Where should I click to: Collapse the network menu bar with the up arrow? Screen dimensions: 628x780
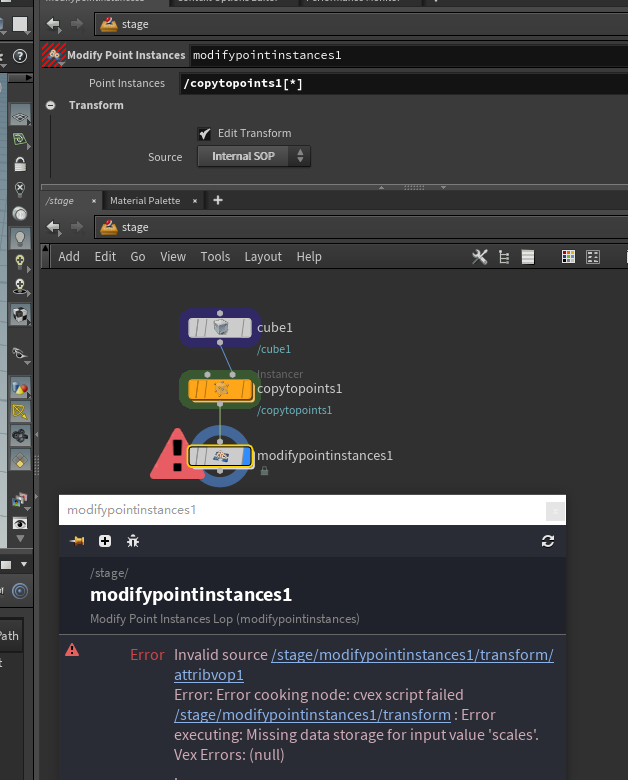coord(45,248)
